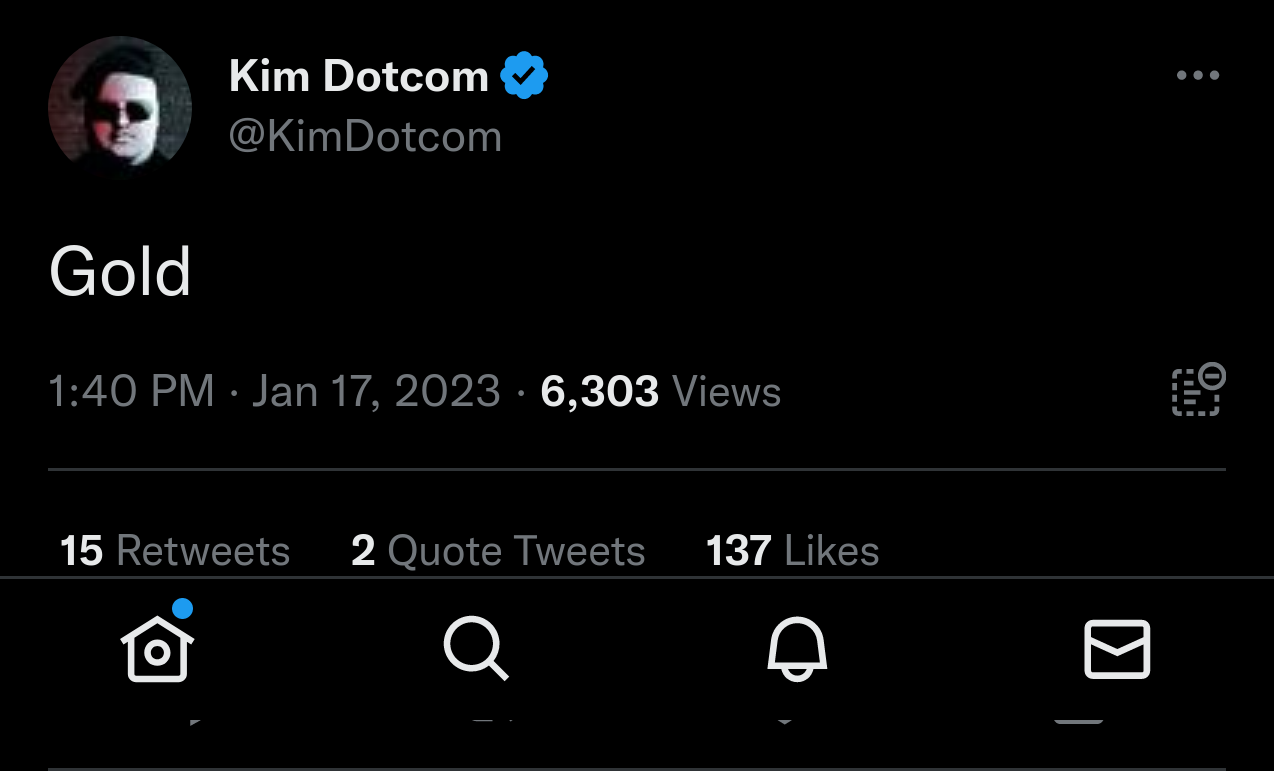Tap the 1:40 PM timestamp
This screenshot has width=1274, height=771.
(x=131, y=391)
